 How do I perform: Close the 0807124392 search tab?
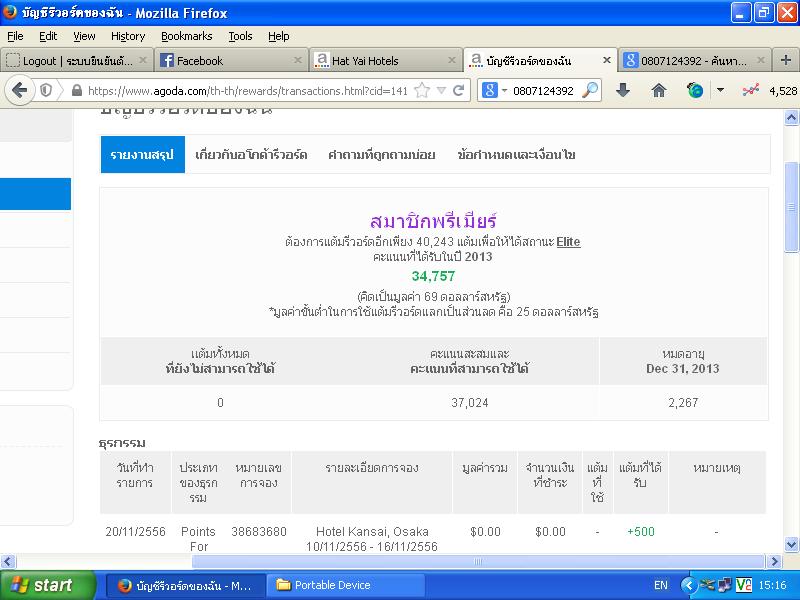click(x=761, y=60)
